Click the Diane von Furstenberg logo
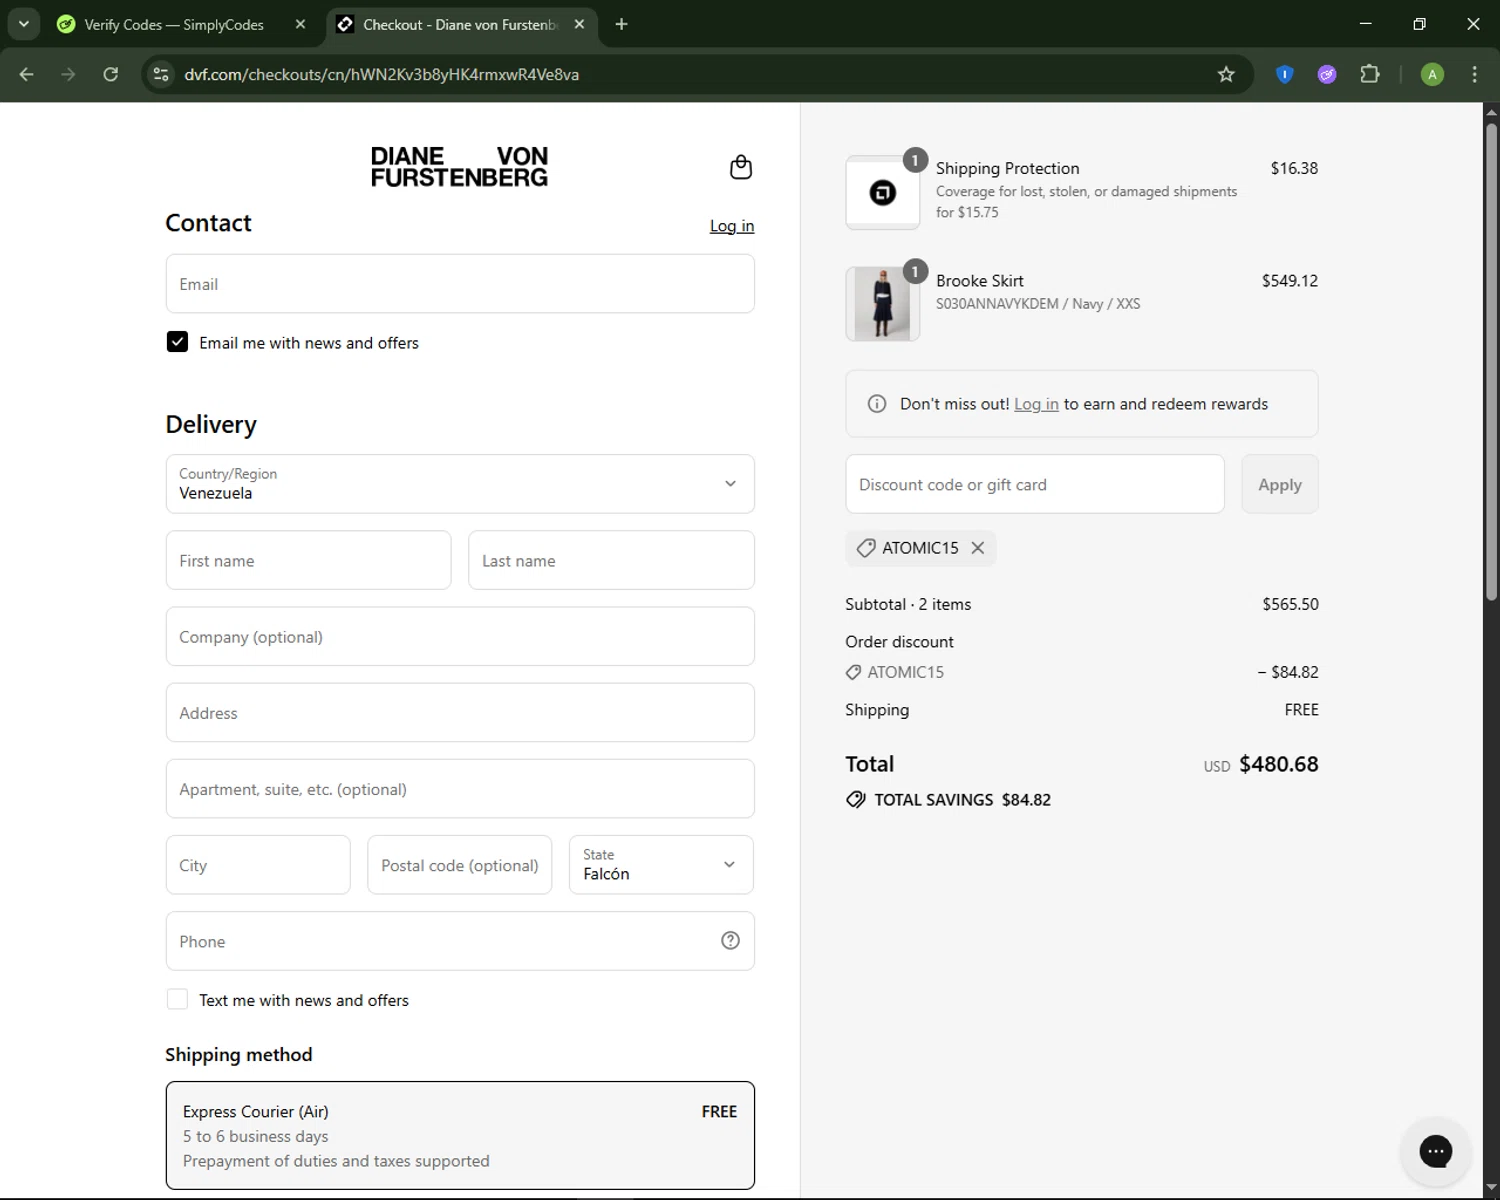 click(459, 167)
